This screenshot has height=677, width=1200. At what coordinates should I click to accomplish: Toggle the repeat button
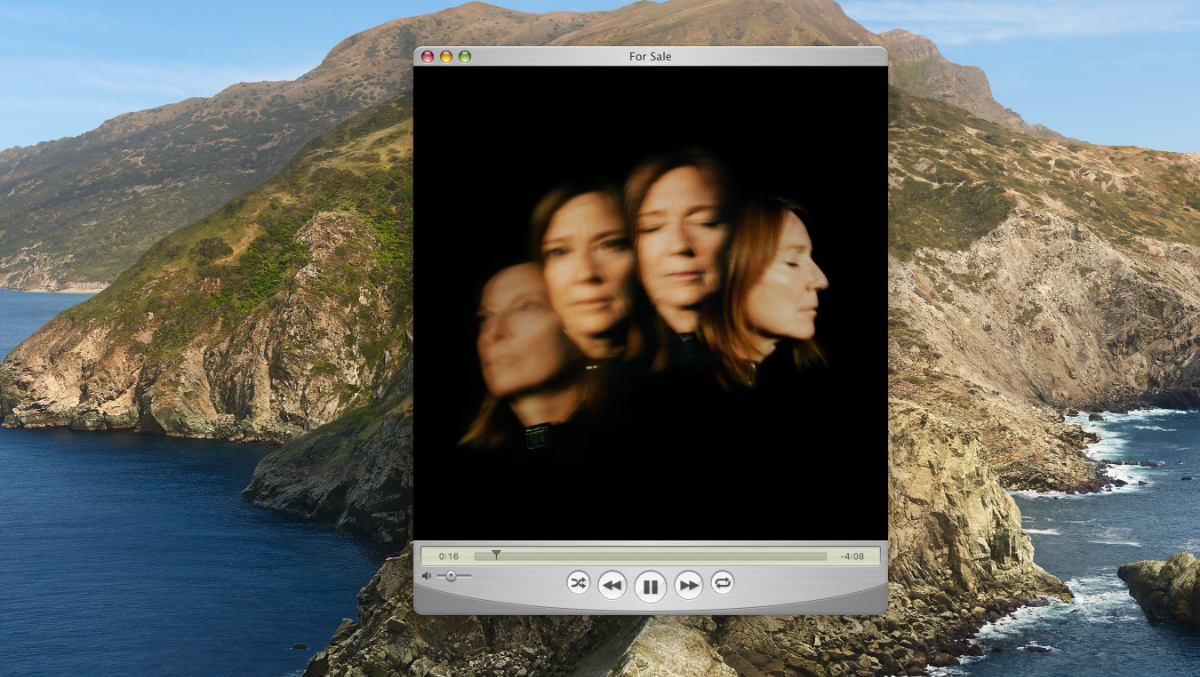(x=722, y=582)
